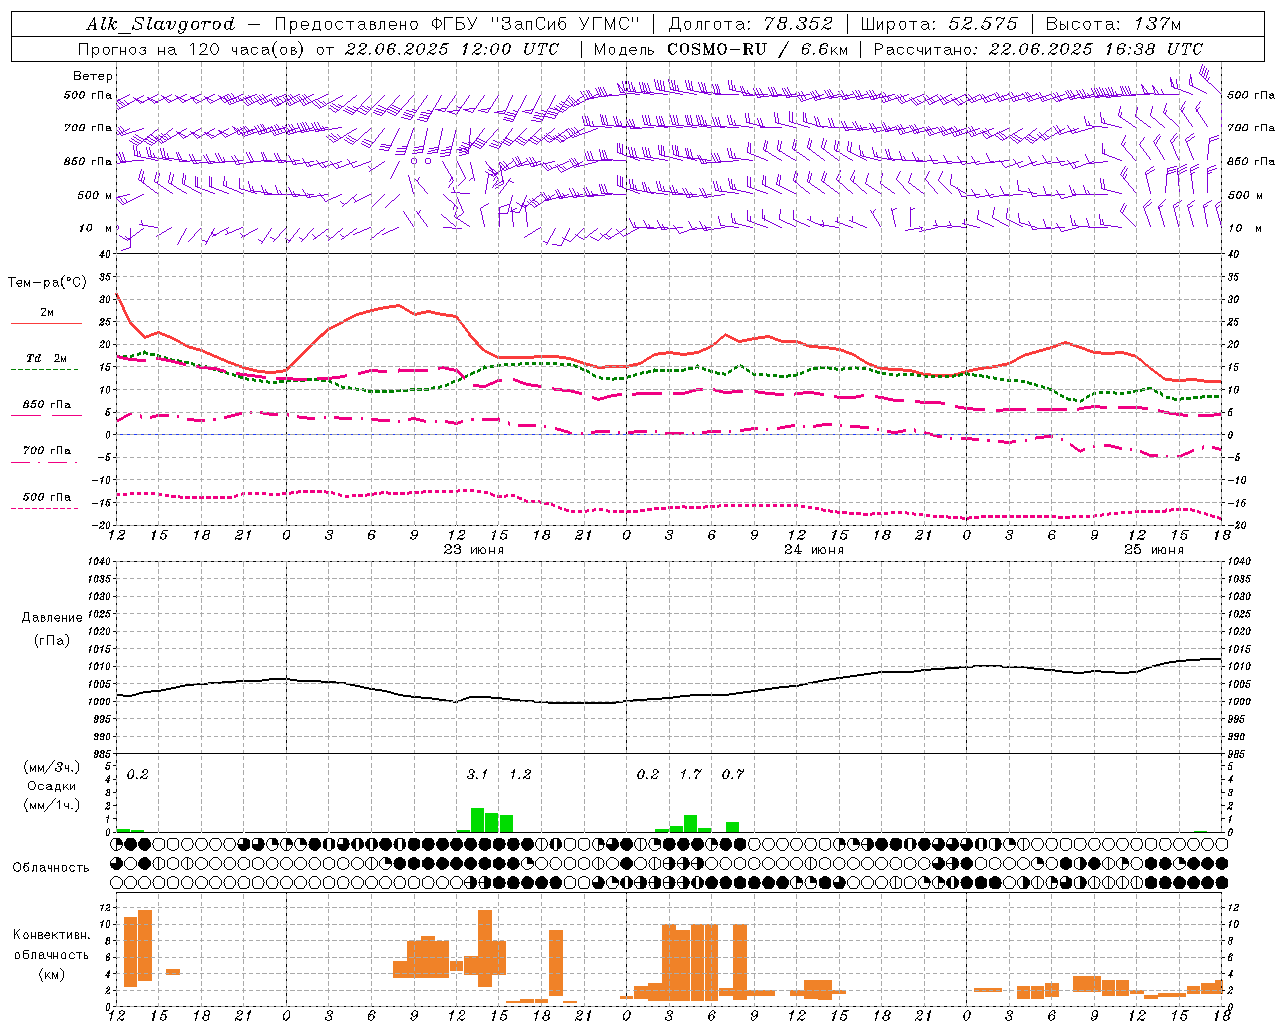The image size is (1280, 1024).
Task: Click the 700 гПа temperature legend entry
Action: pos(47,451)
